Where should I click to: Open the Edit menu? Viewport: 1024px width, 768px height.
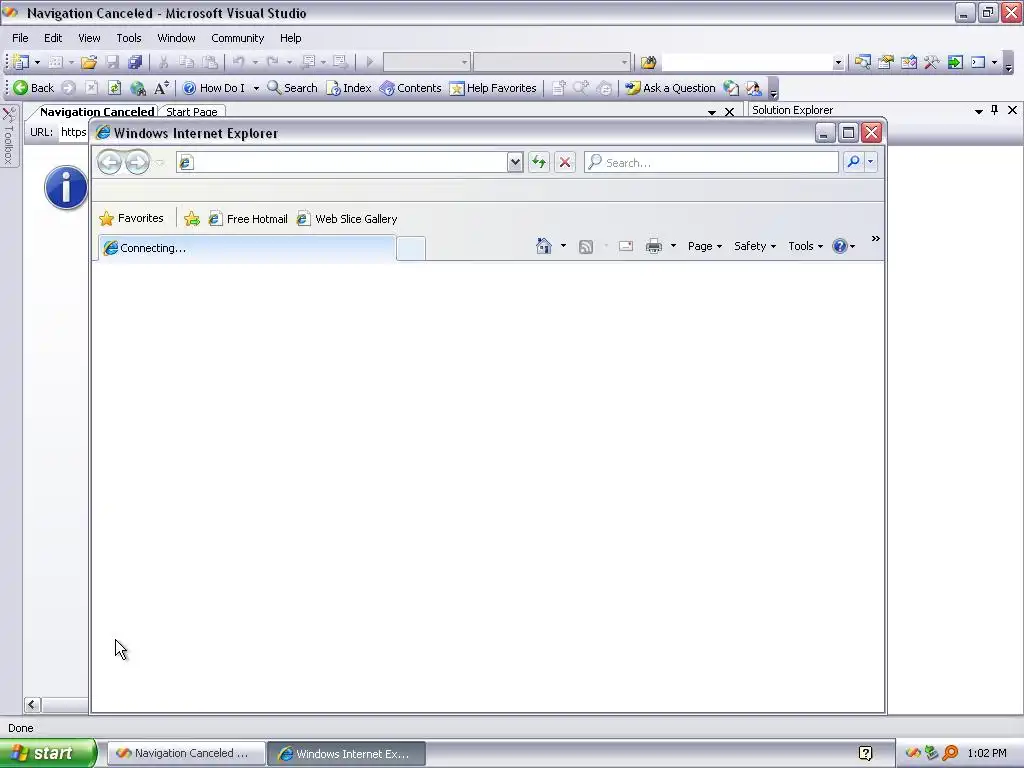[53, 38]
